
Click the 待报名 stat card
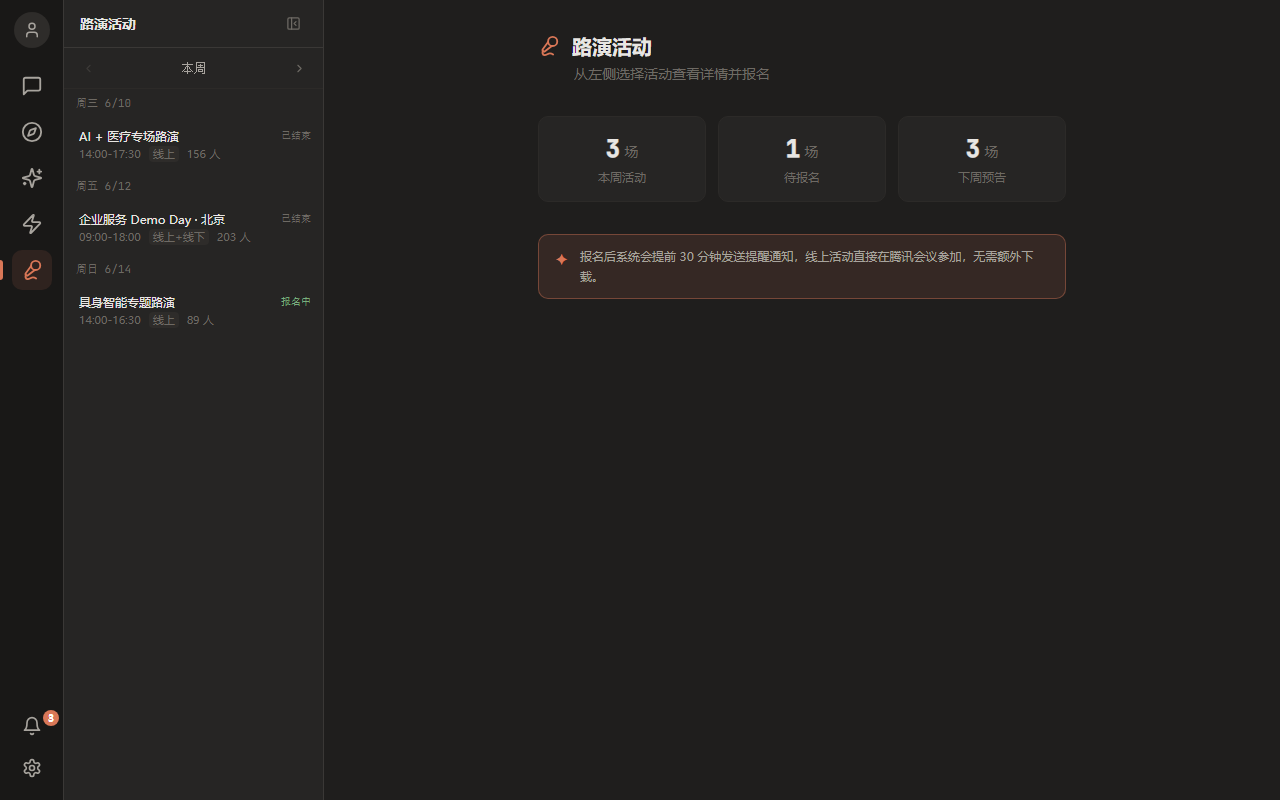[x=802, y=159]
